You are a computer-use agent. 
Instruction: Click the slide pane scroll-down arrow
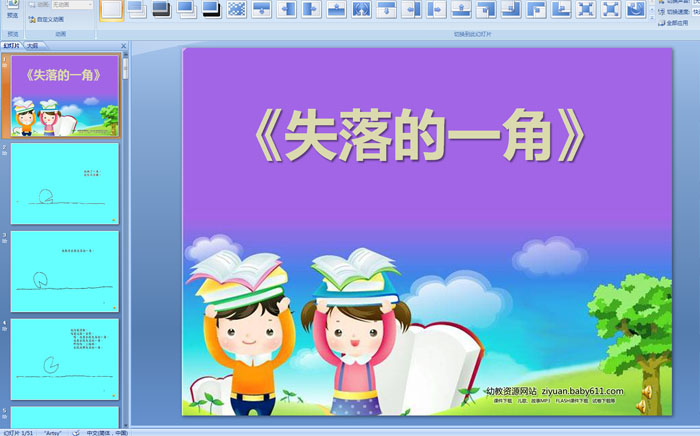(x=125, y=425)
